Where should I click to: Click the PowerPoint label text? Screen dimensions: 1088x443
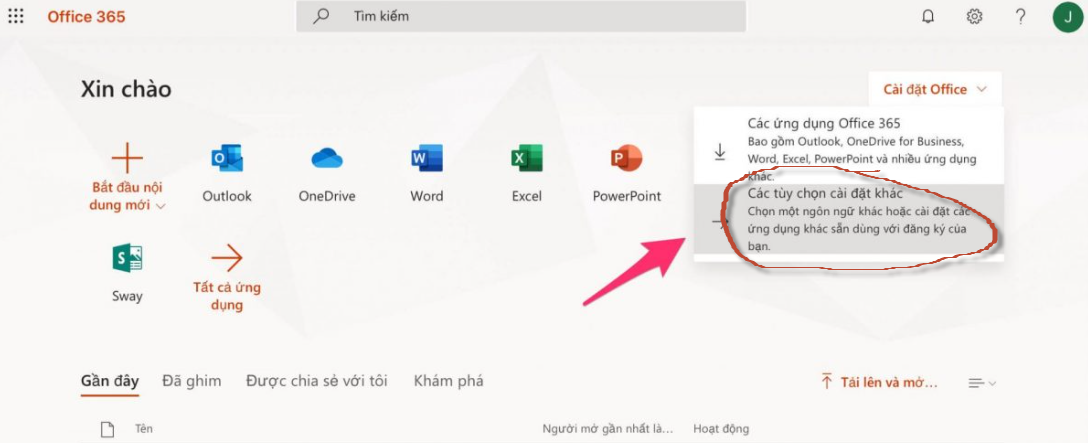[627, 197]
